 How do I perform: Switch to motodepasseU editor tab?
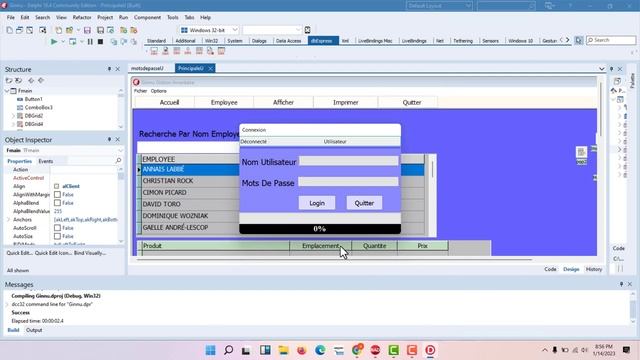pyautogui.click(x=147, y=68)
